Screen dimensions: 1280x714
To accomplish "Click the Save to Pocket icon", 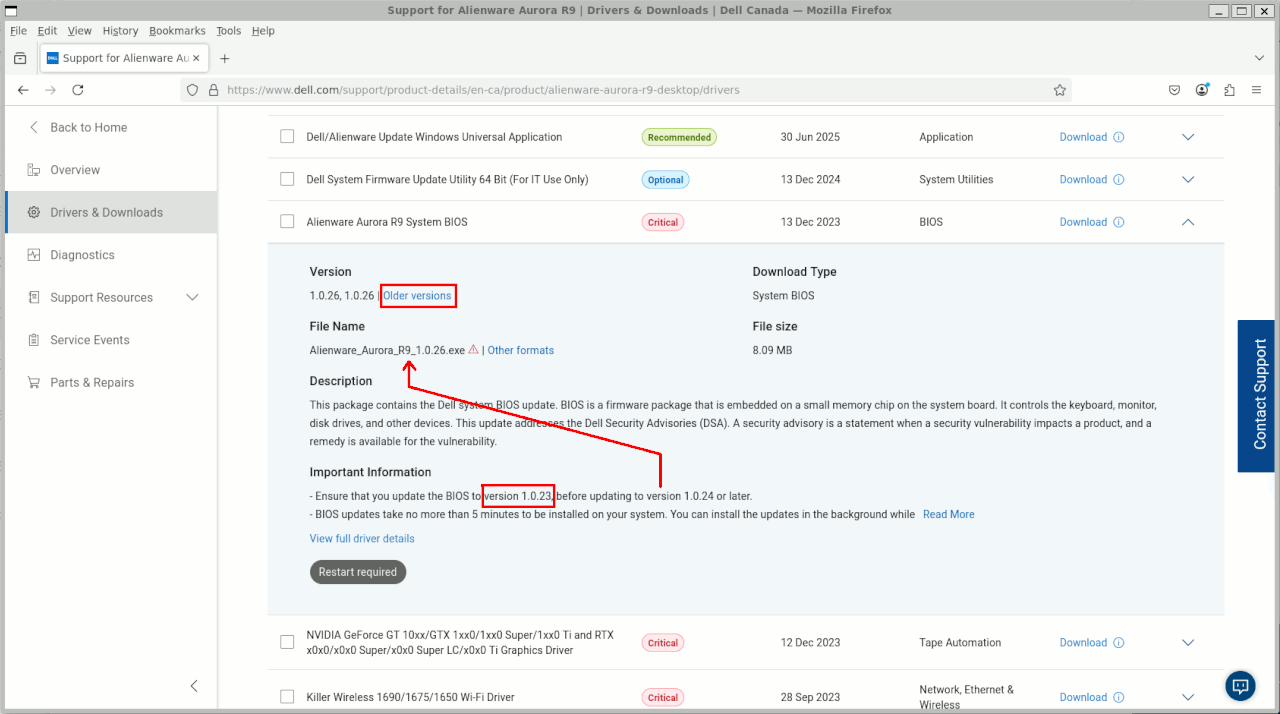I will coord(1175,90).
